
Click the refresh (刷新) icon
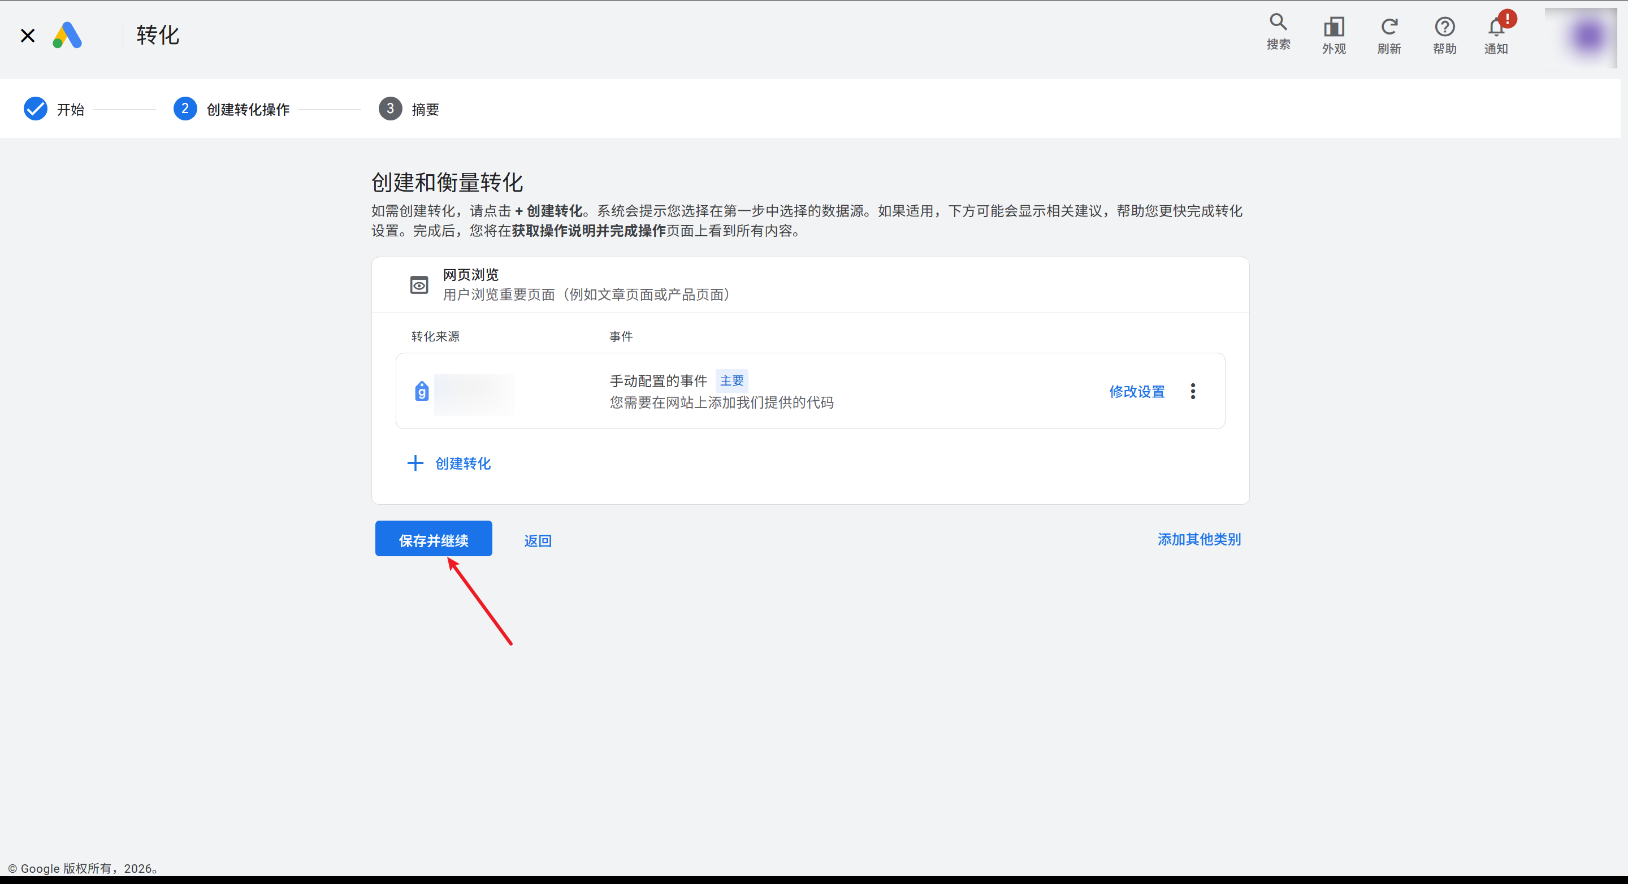pos(1389,35)
